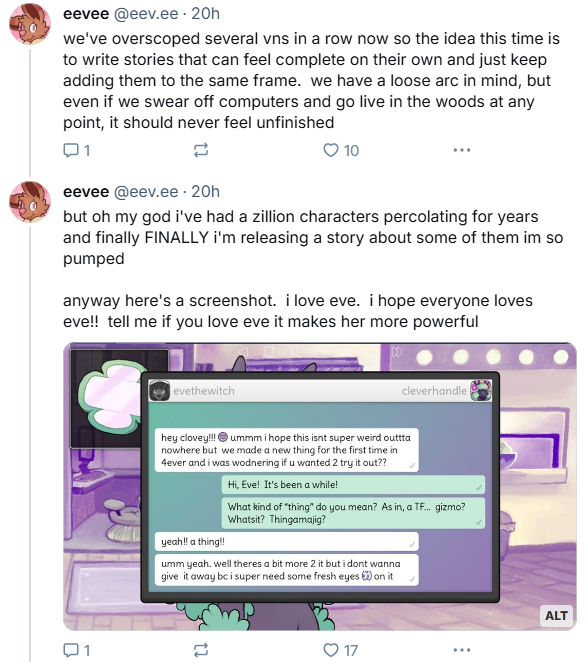The image size is (588, 662).
Task: Open the first post's text body
Action: (x=312, y=80)
